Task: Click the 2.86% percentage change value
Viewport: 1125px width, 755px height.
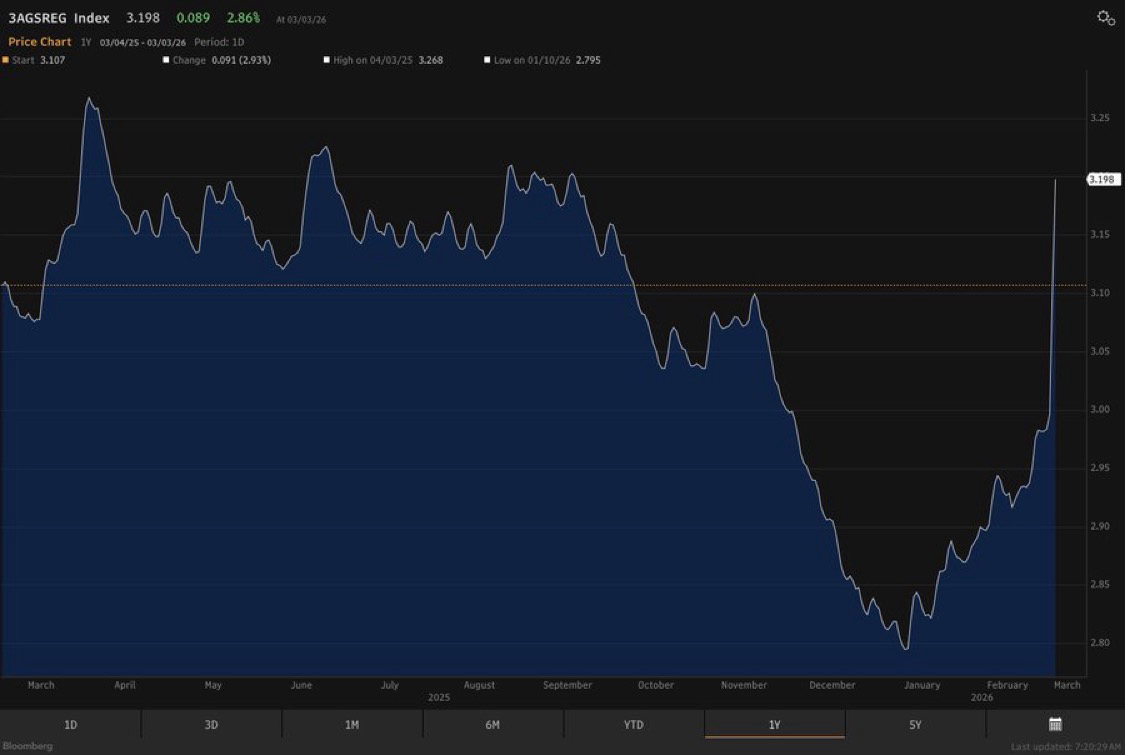Action: point(242,18)
